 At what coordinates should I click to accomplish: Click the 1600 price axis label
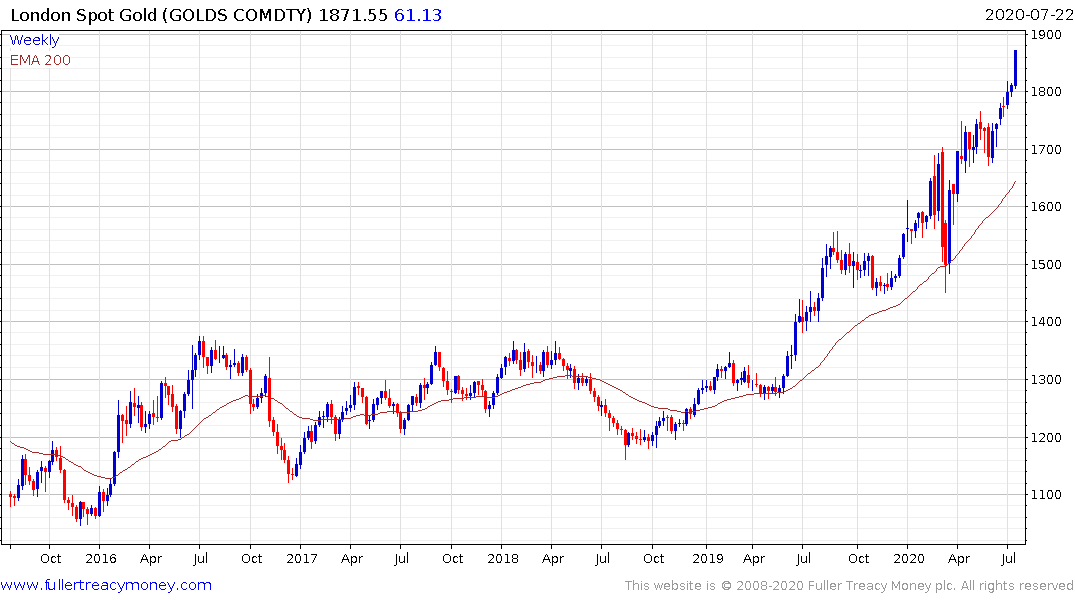coord(1047,206)
